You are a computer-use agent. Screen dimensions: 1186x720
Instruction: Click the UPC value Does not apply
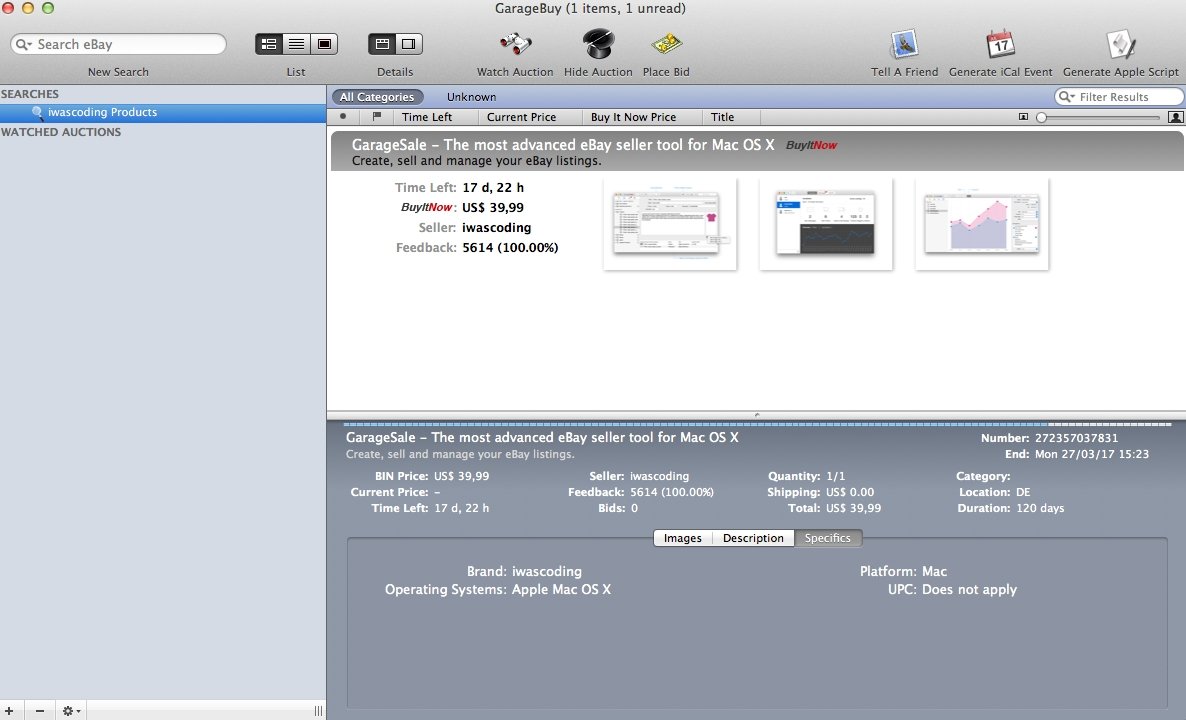(x=969, y=589)
